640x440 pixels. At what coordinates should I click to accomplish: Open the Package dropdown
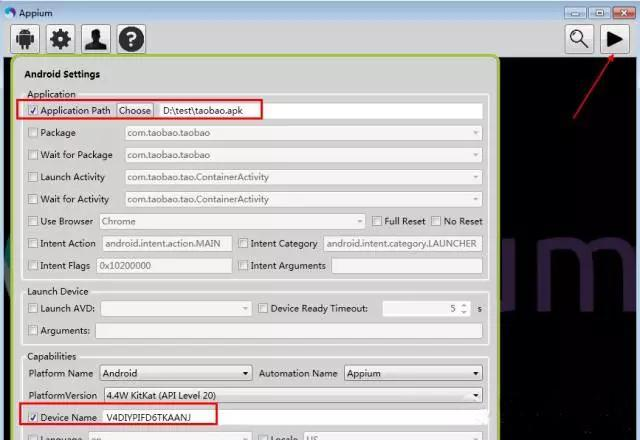tap(303, 133)
